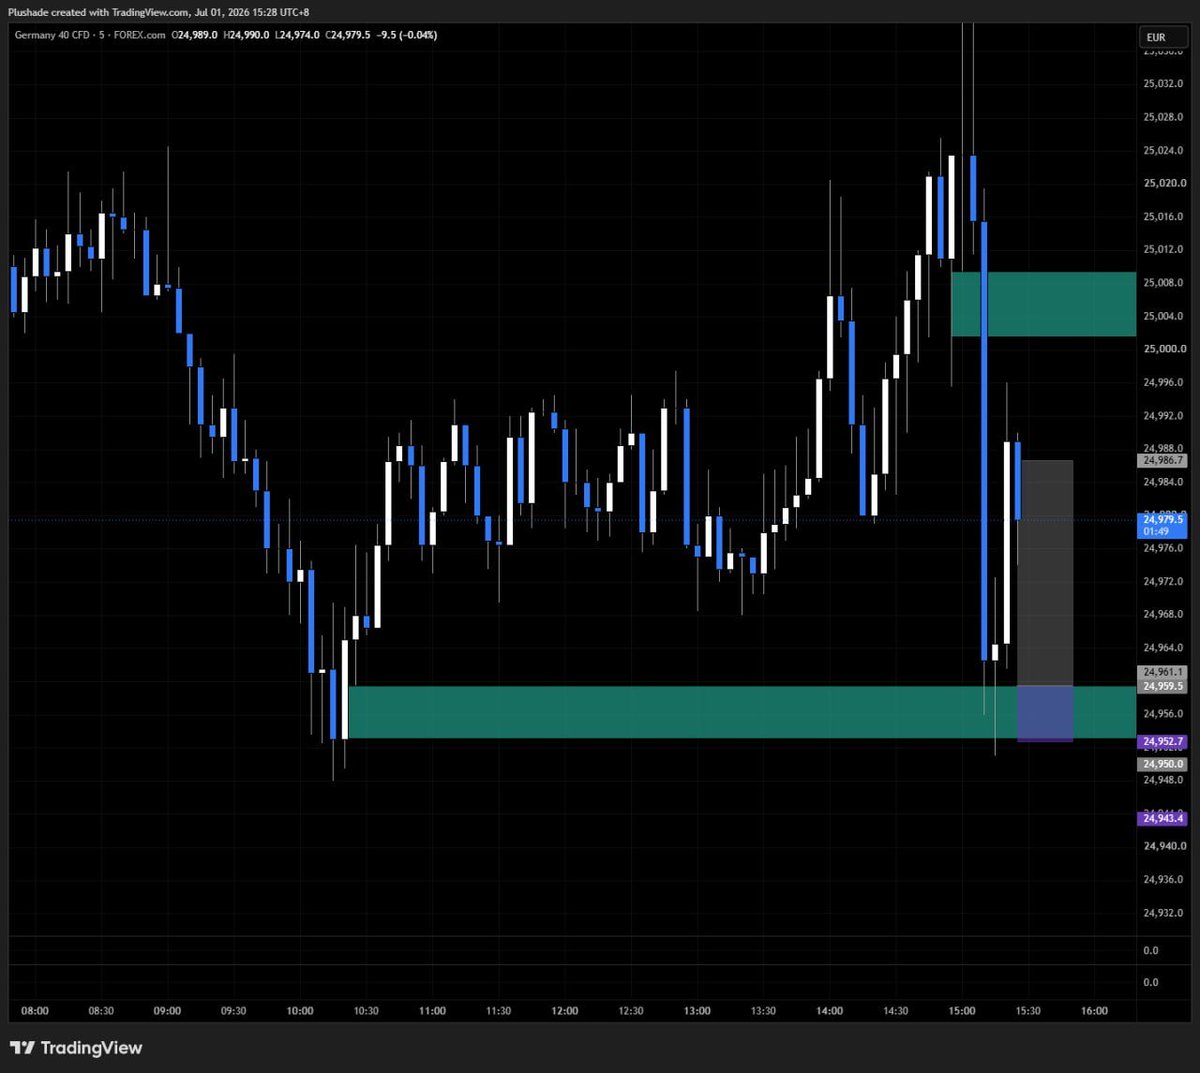Click the 12:00 time axis label
This screenshot has width=1200, height=1073.
(x=565, y=1011)
